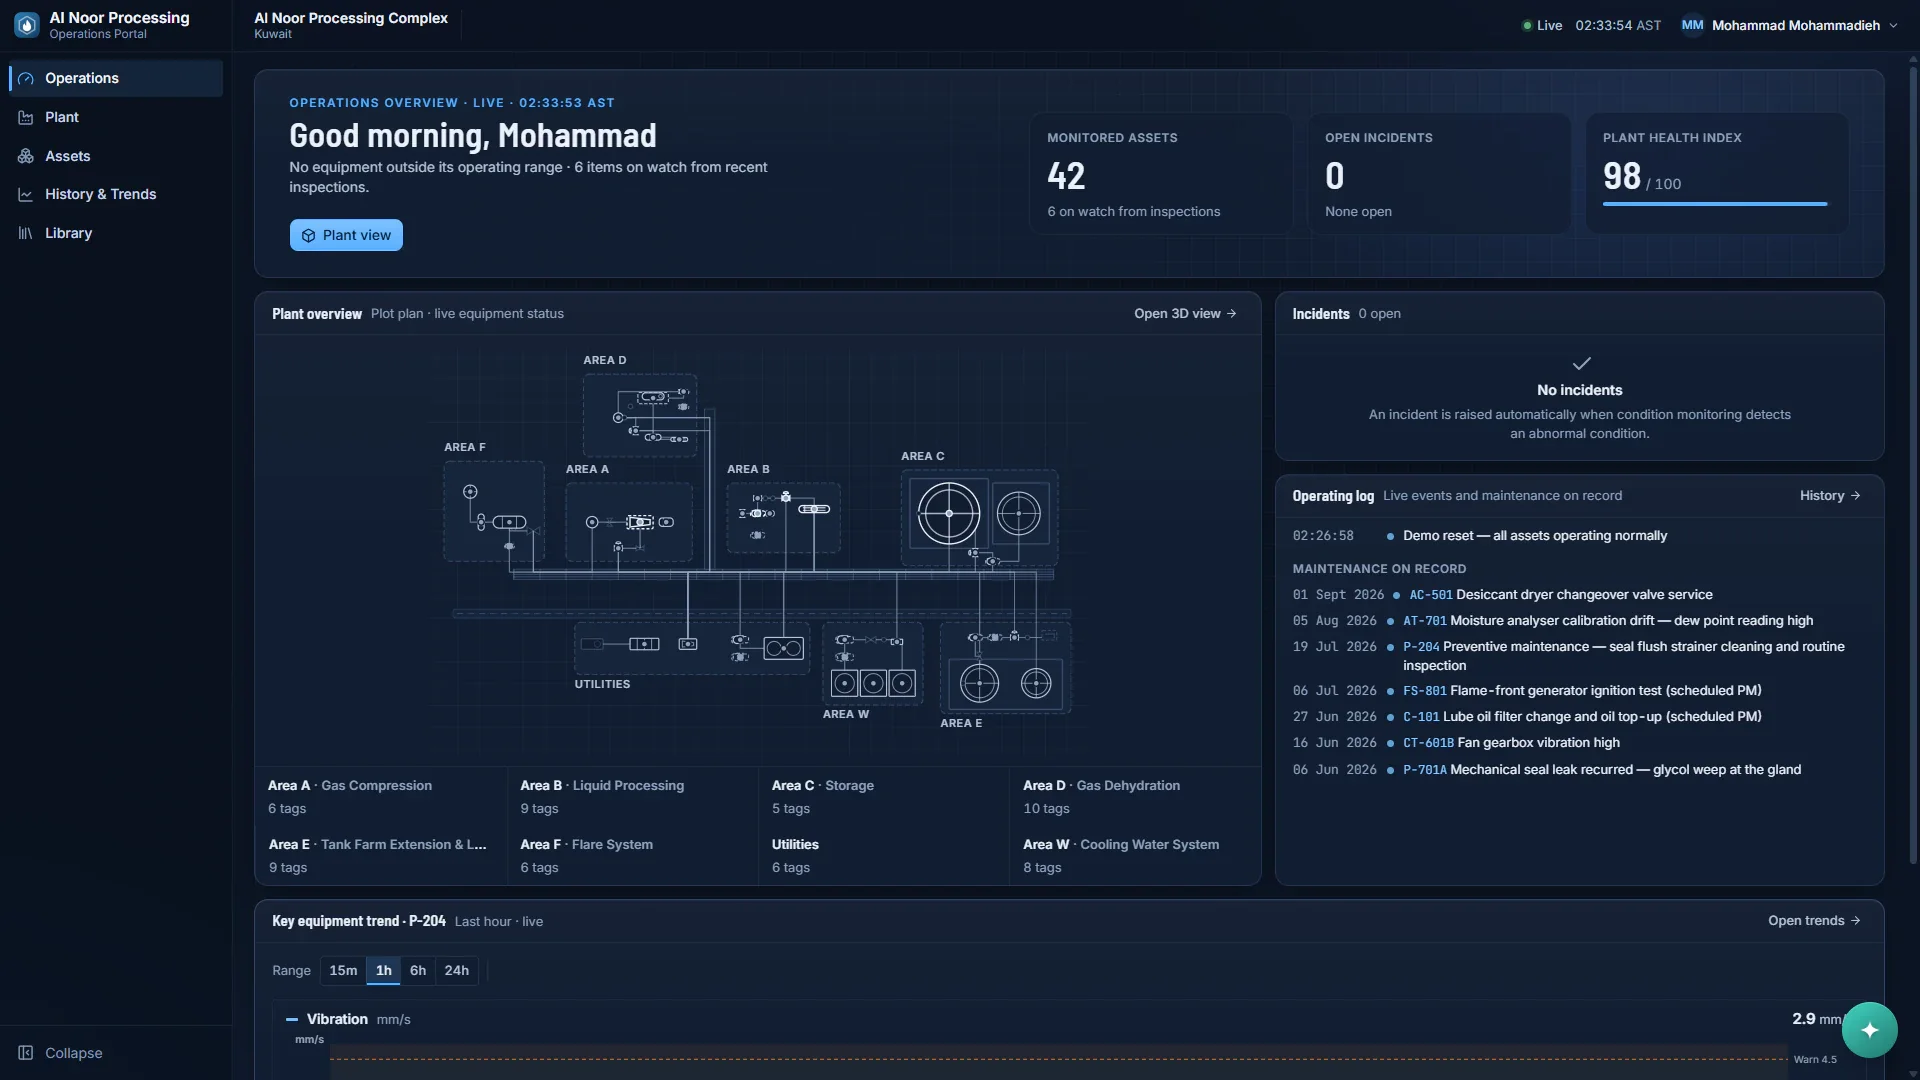Open the Operations sidebar item

coord(116,78)
